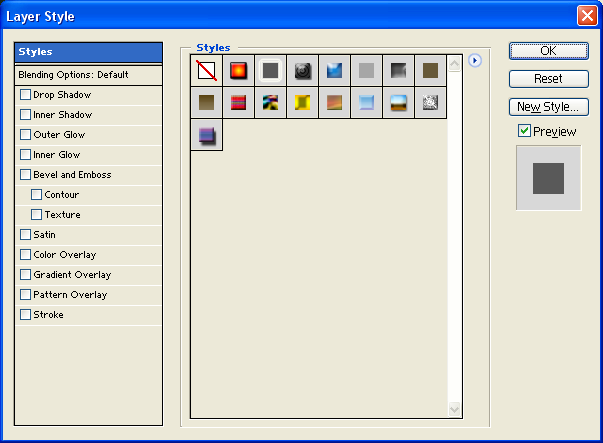The image size is (603, 443).
Task: Check the Satin effect box
Action: (x=25, y=234)
